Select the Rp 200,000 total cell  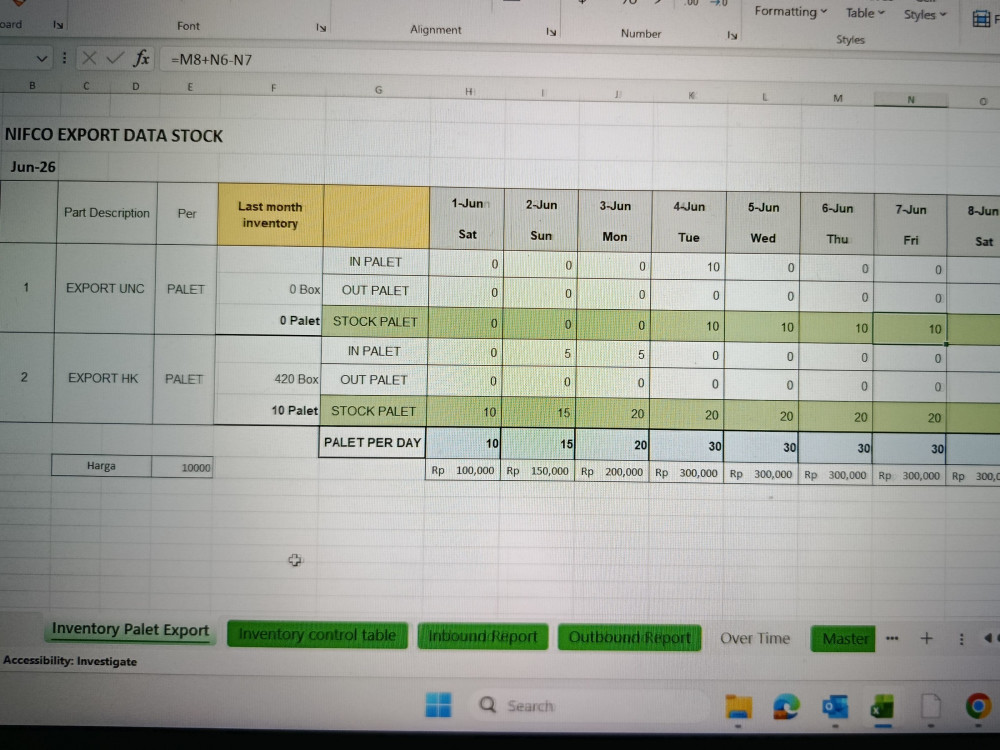coord(612,472)
